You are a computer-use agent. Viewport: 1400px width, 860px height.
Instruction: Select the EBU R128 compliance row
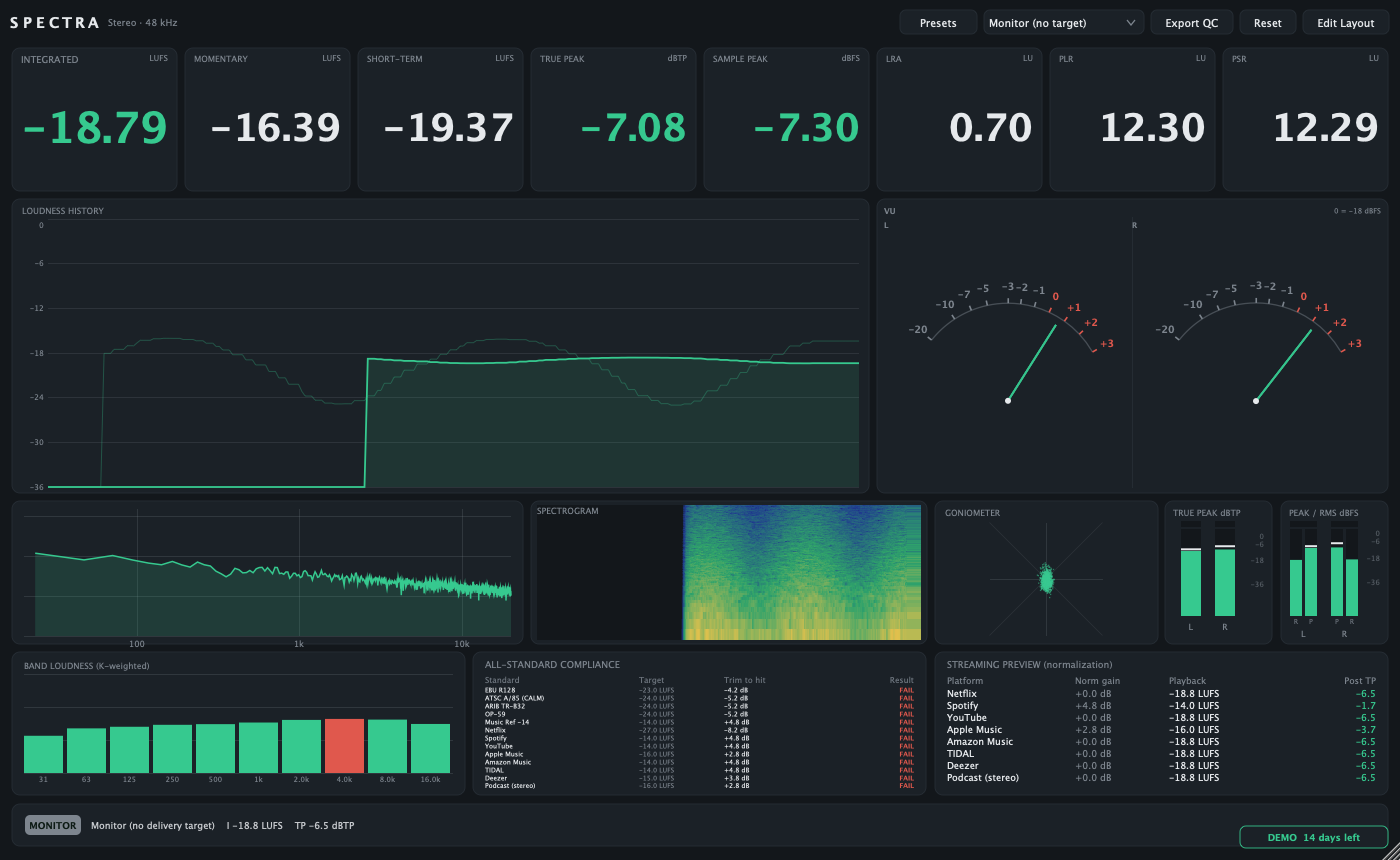click(x=699, y=690)
